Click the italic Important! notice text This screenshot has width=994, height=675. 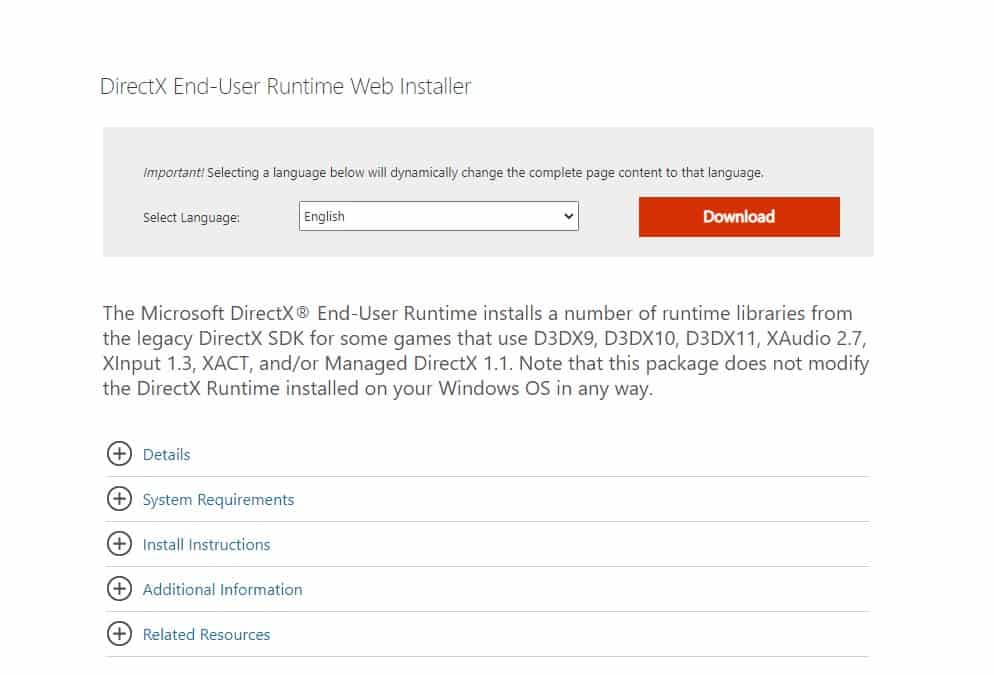tap(173, 172)
